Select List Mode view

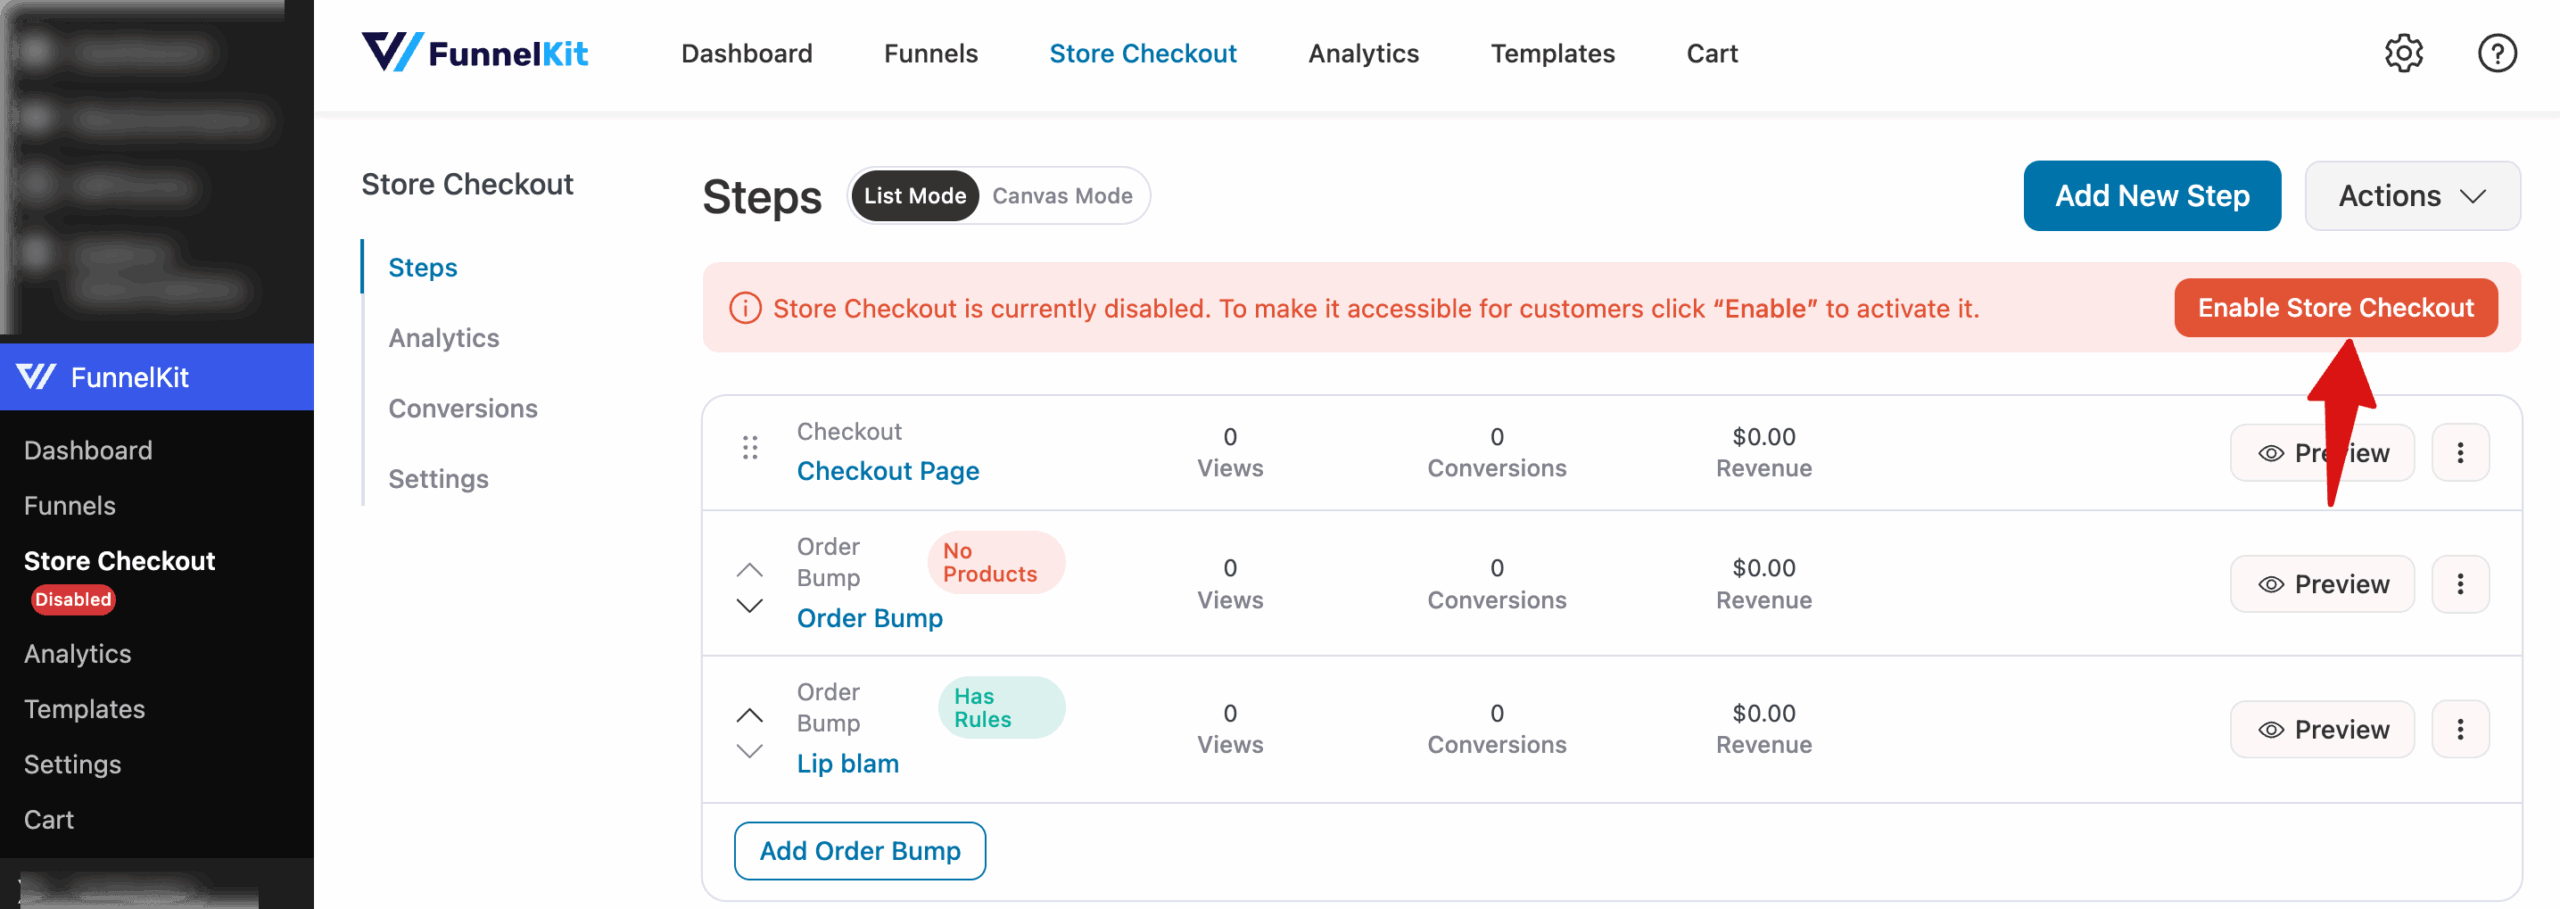coord(914,195)
